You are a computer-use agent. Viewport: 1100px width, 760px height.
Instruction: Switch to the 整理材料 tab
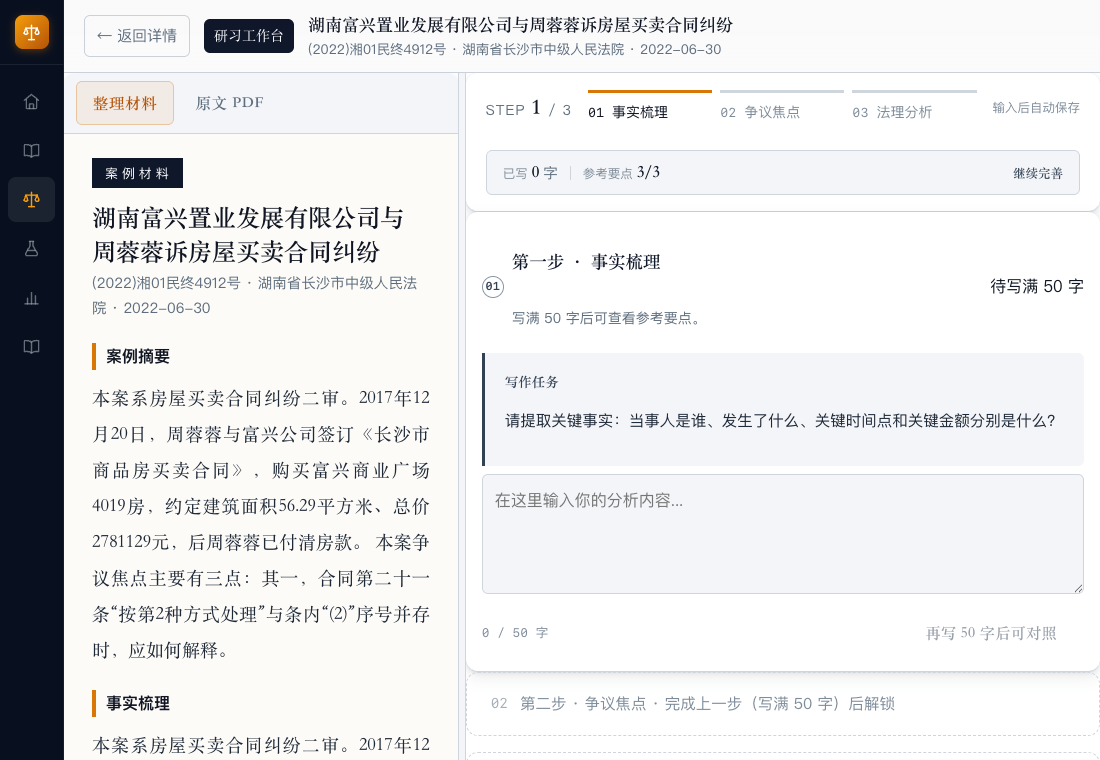[125, 103]
